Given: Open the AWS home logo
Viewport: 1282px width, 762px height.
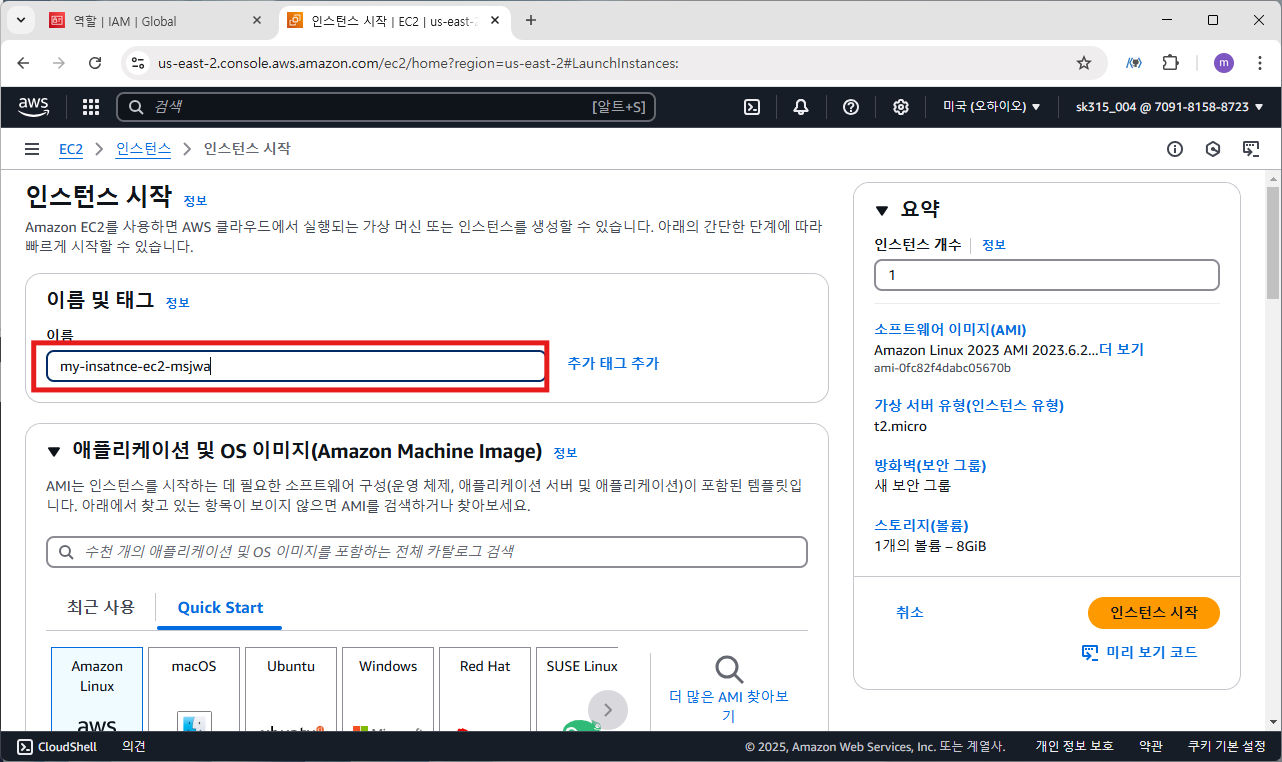Looking at the screenshot, I should (x=33, y=106).
